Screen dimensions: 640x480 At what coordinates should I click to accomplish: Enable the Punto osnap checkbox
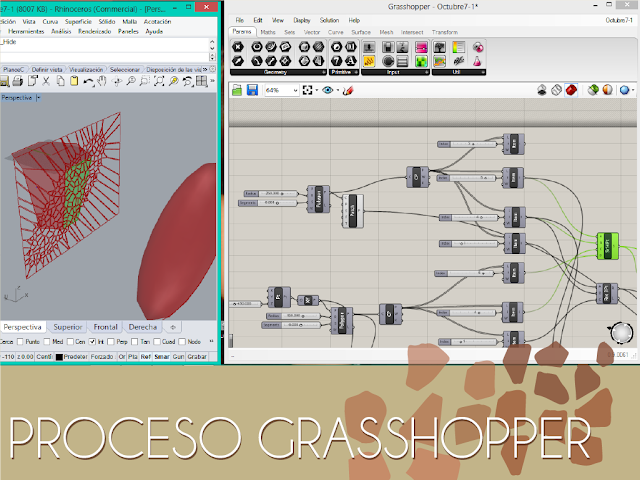click(20, 342)
